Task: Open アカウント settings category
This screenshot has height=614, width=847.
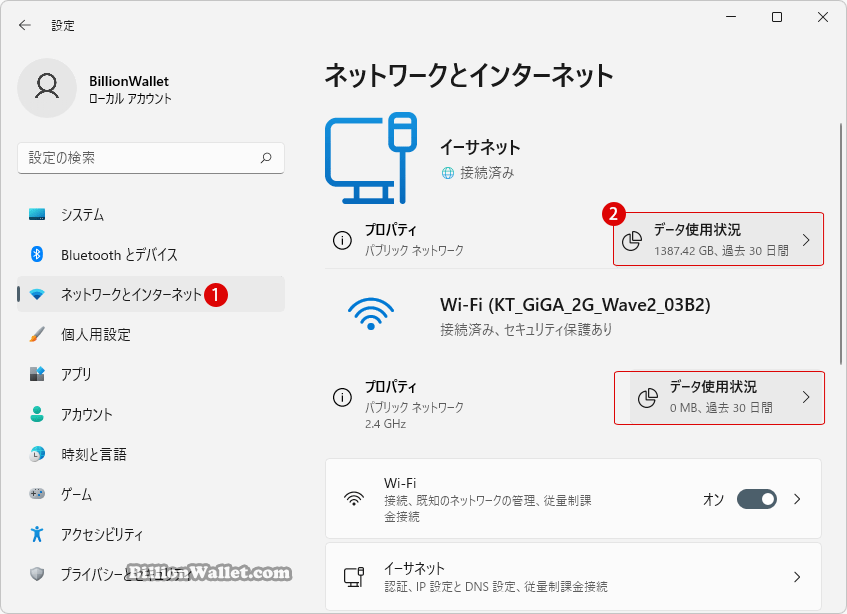Action: 151,414
